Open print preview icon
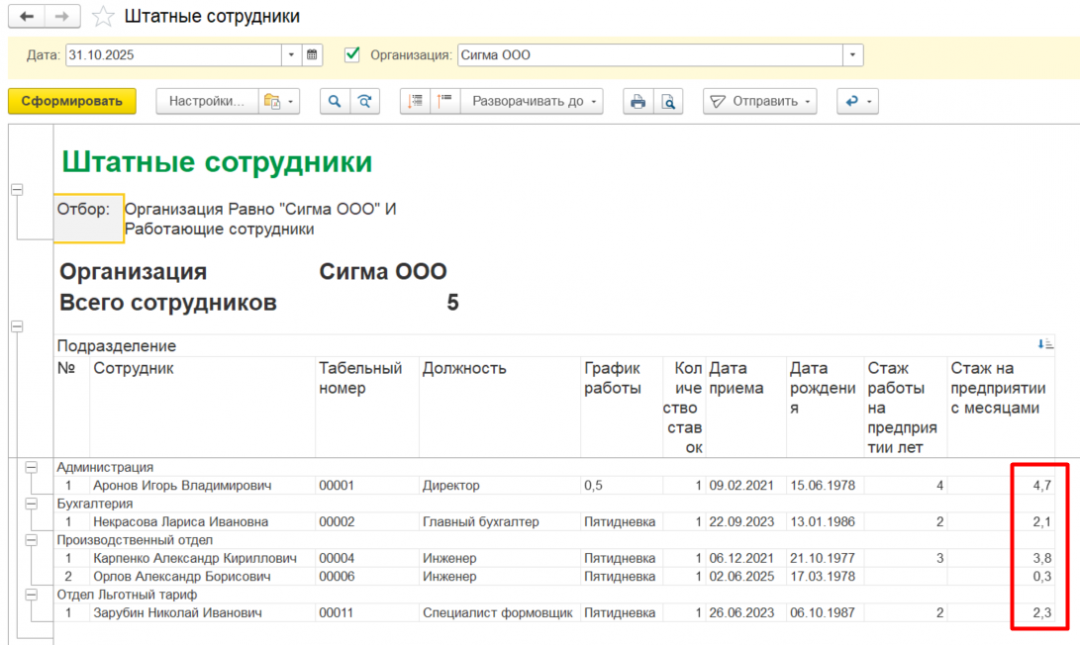1080x645 pixels. 668,101
